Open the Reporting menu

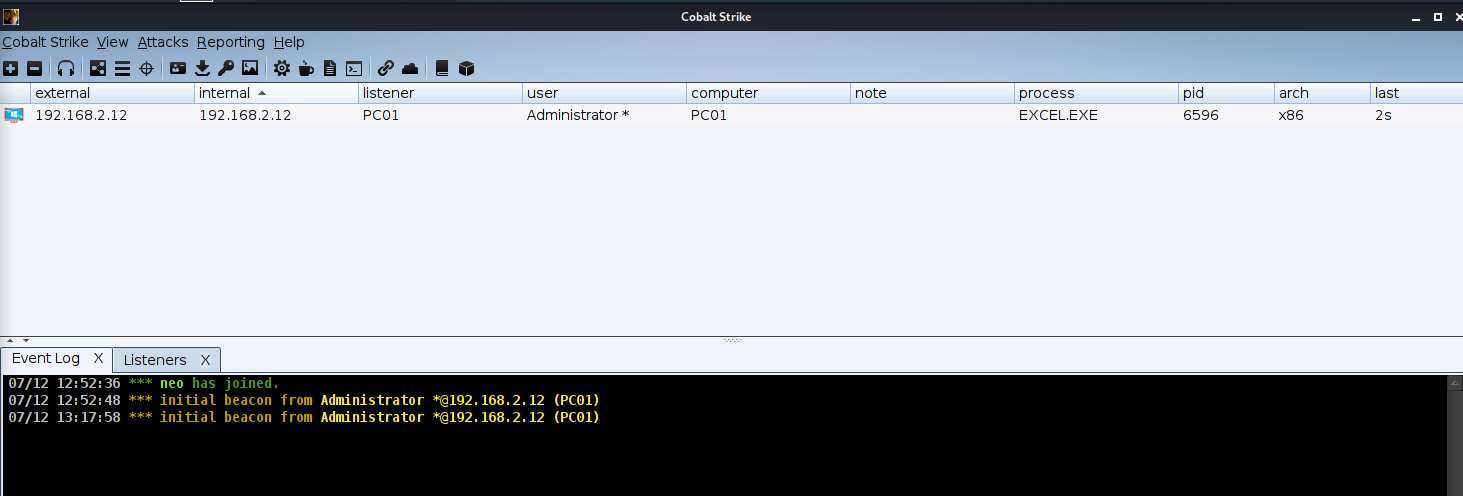(x=230, y=42)
